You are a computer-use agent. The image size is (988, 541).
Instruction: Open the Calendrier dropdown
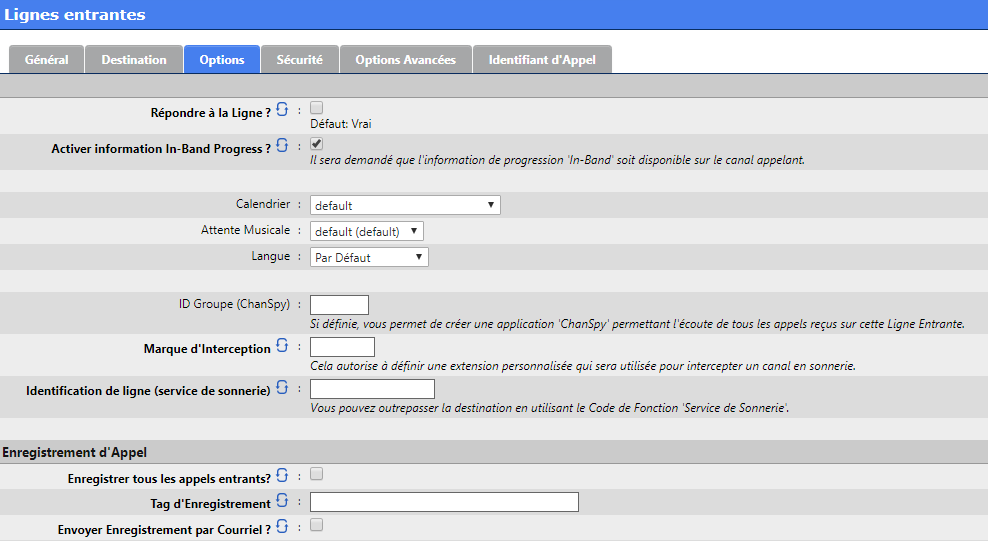405,205
